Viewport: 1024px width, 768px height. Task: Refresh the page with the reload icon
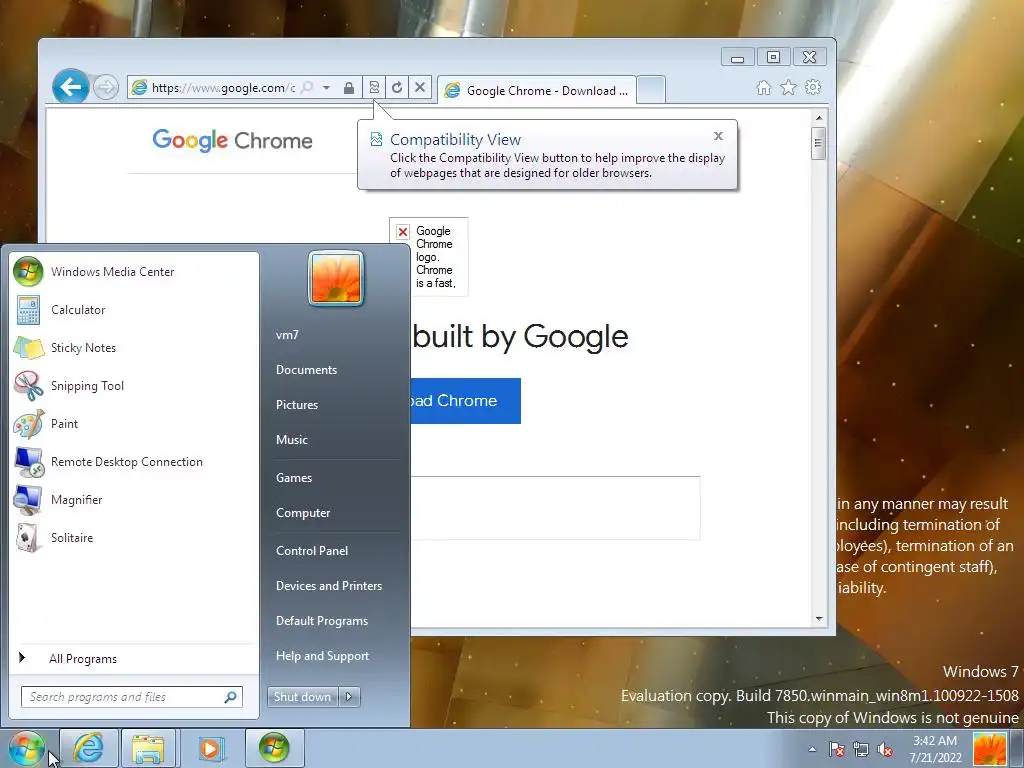pyautogui.click(x=397, y=88)
